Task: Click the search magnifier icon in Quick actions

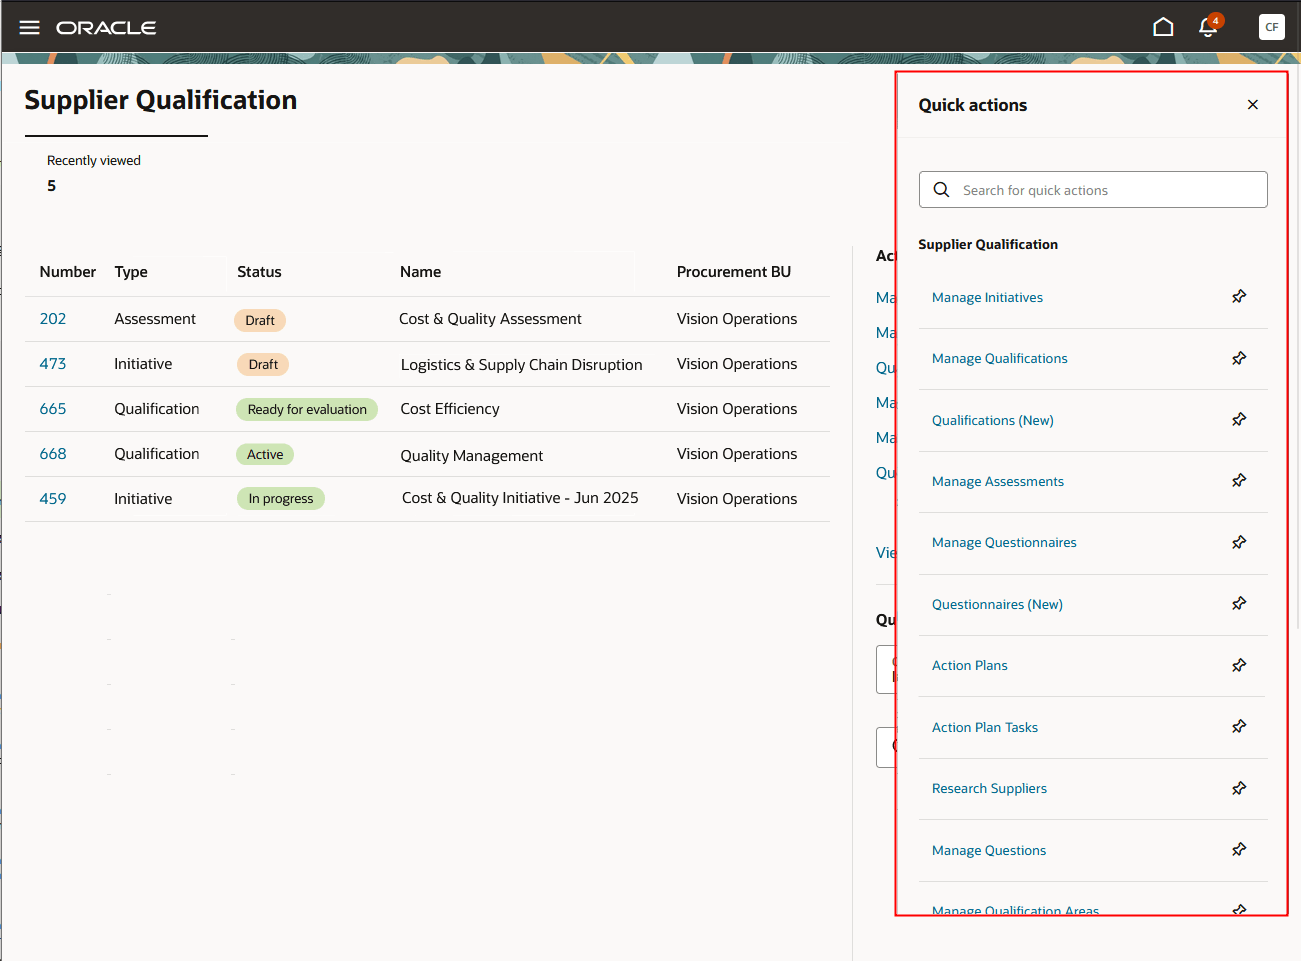Action: point(941,190)
